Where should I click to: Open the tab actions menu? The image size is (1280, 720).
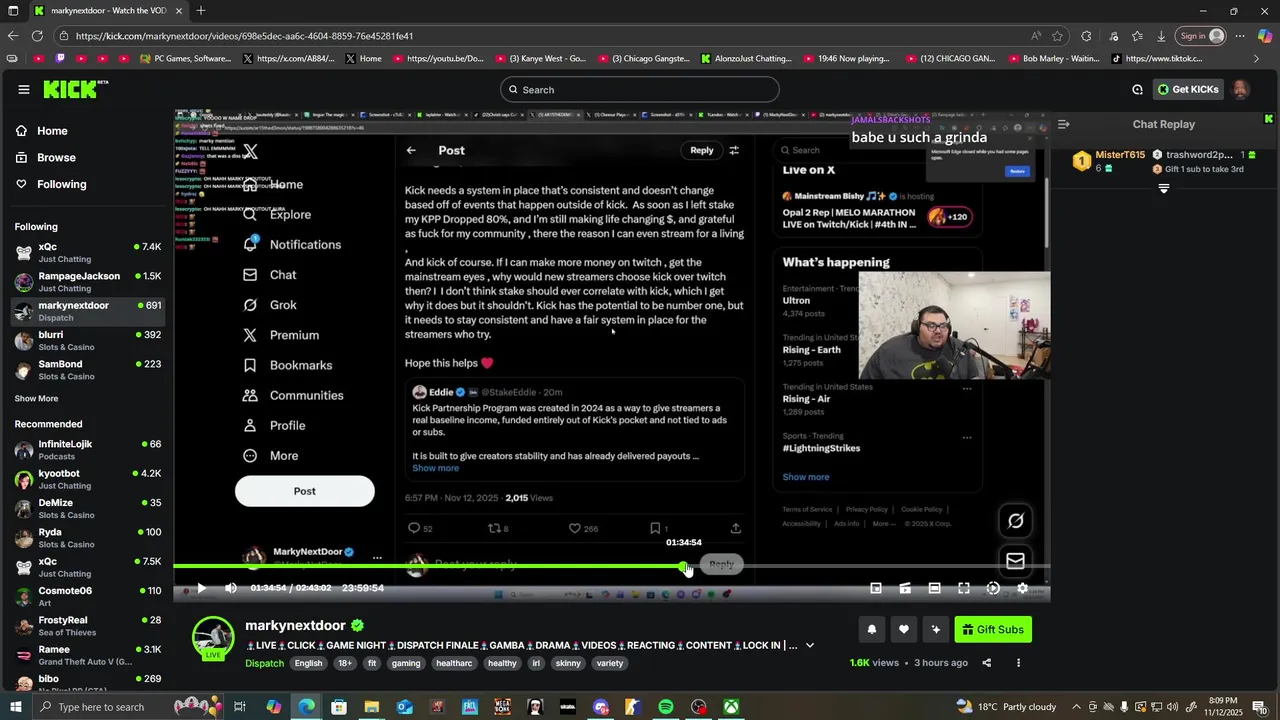tap(12, 11)
